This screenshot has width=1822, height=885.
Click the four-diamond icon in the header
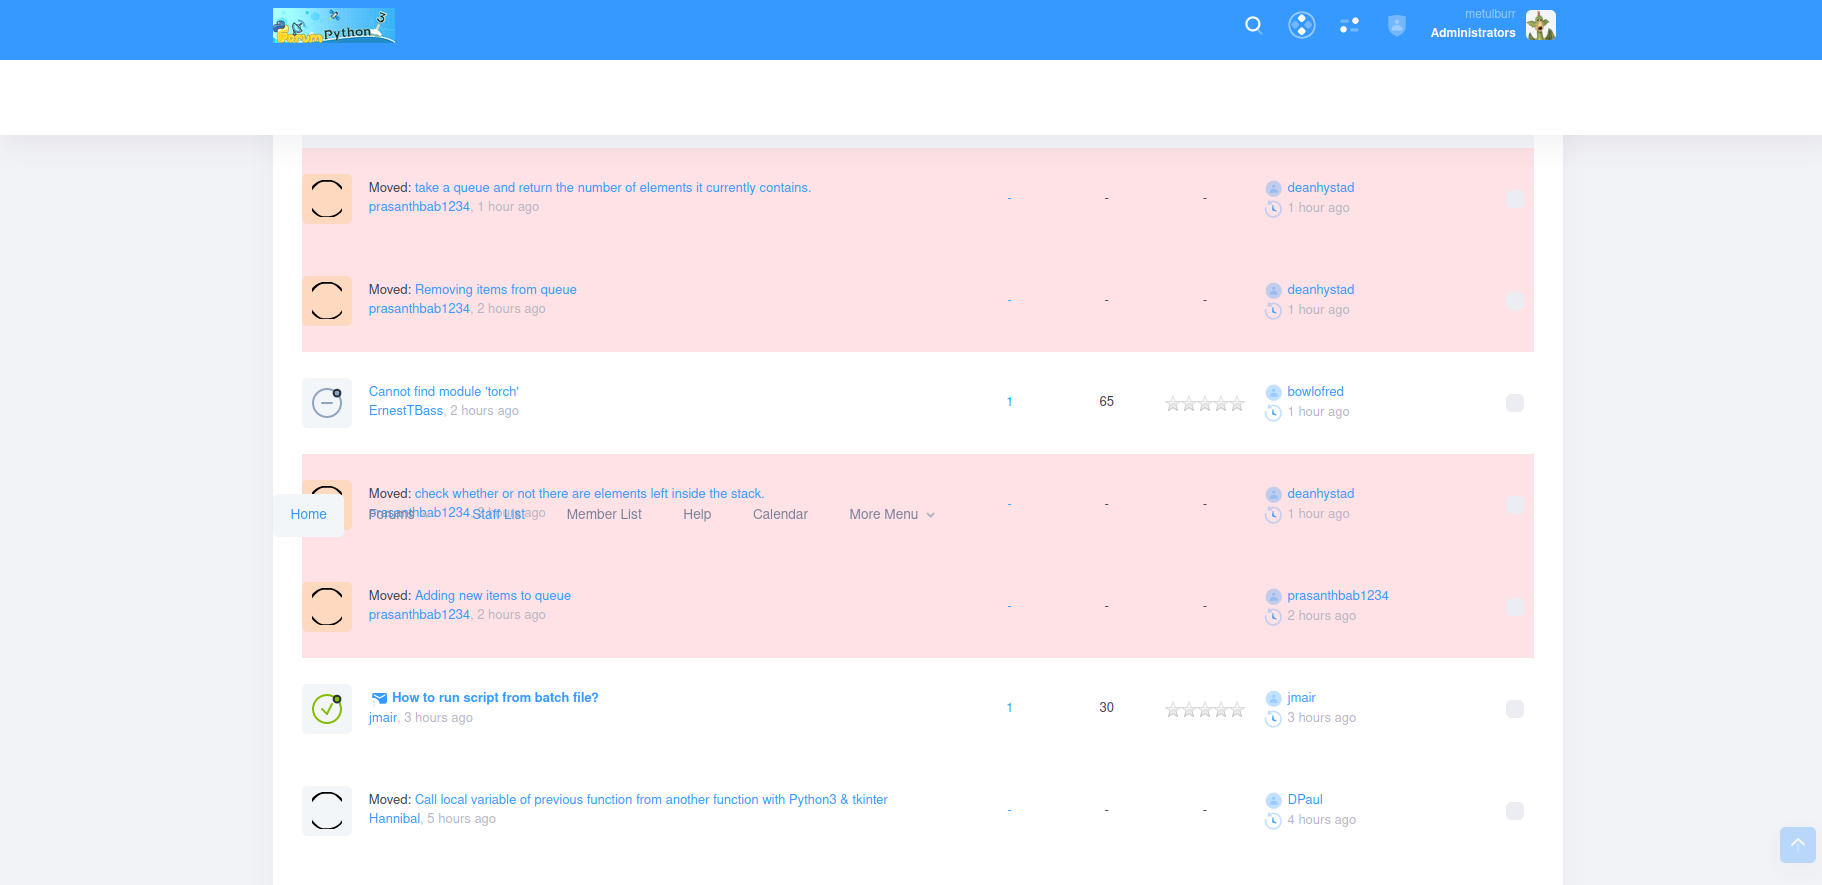tap(1301, 25)
